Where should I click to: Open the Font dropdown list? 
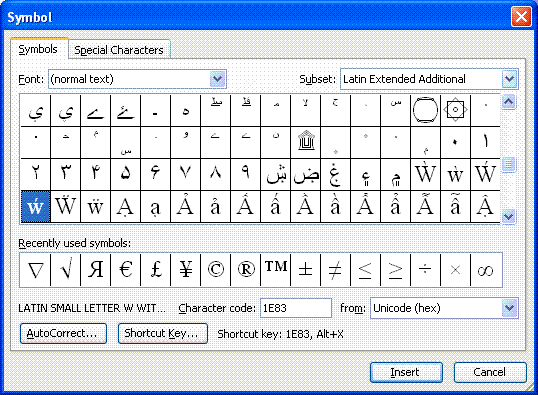click(x=218, y=79)
